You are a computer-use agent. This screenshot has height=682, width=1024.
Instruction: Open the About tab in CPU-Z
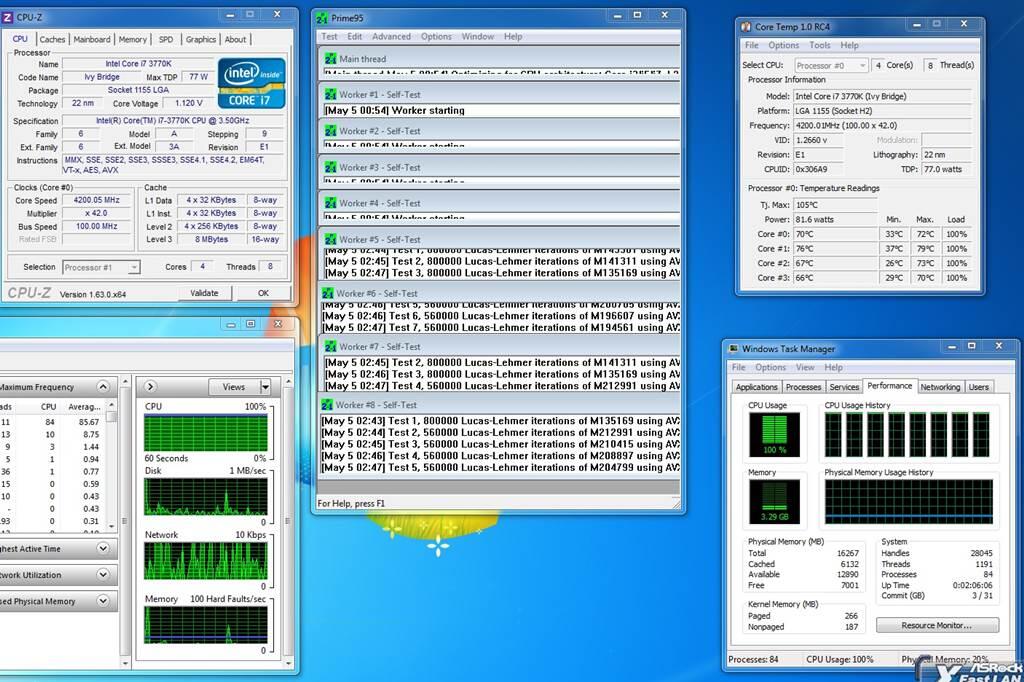pos(235,39)
